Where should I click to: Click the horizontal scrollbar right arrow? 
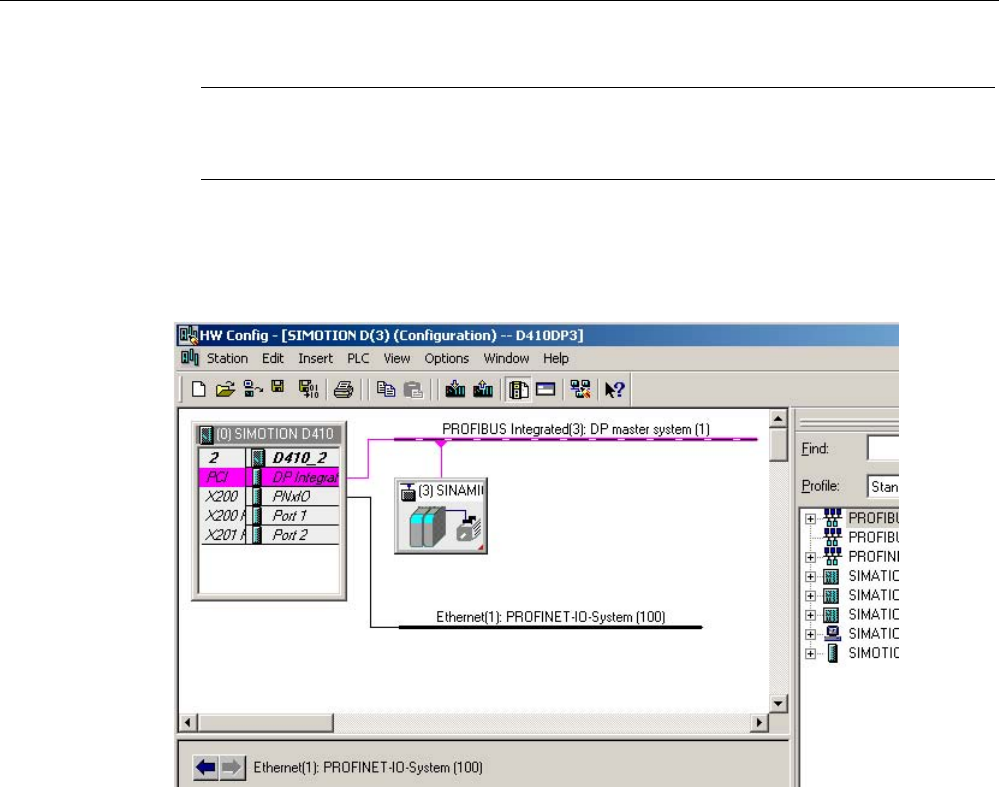click(759, 723)
